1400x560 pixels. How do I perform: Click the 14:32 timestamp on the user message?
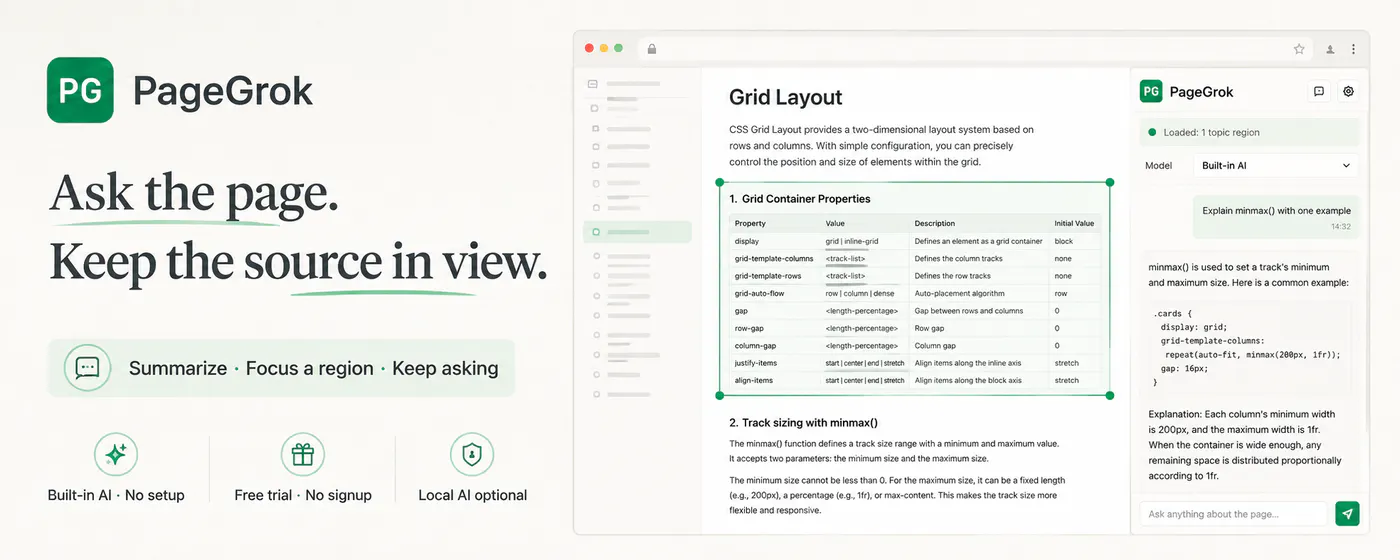[x=1341, y=227]
